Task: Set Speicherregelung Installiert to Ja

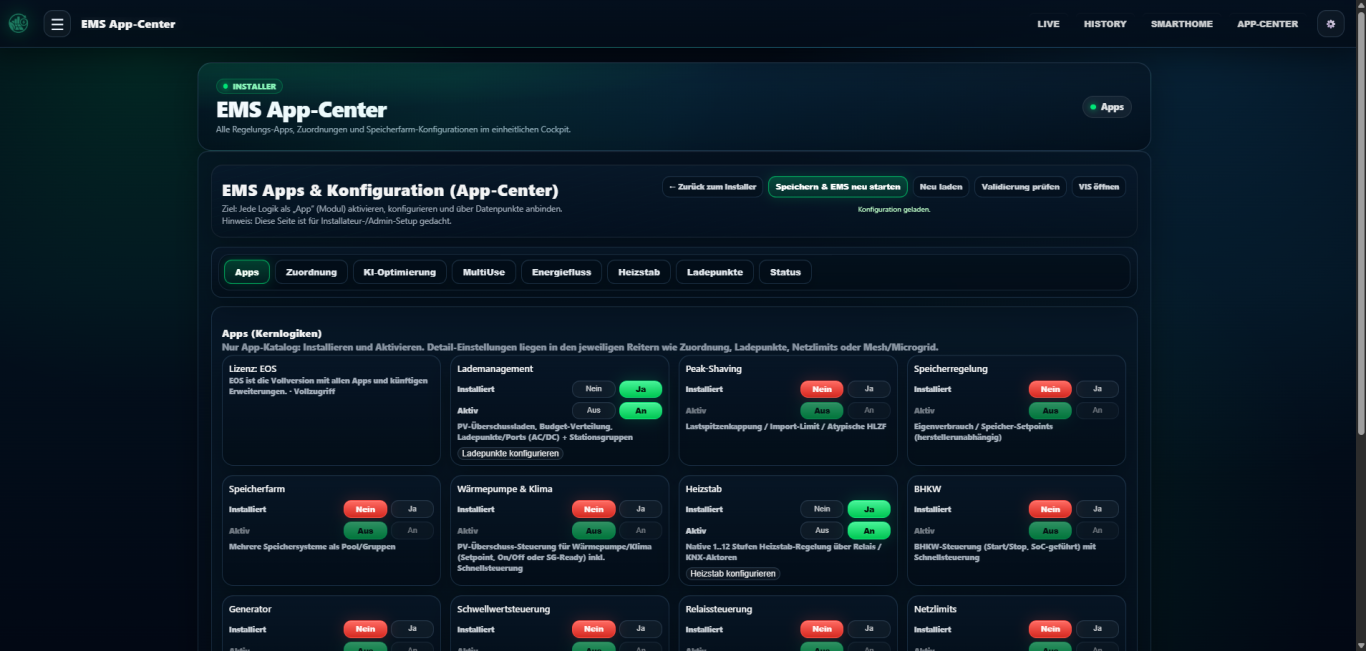Action: point(1097,389)
